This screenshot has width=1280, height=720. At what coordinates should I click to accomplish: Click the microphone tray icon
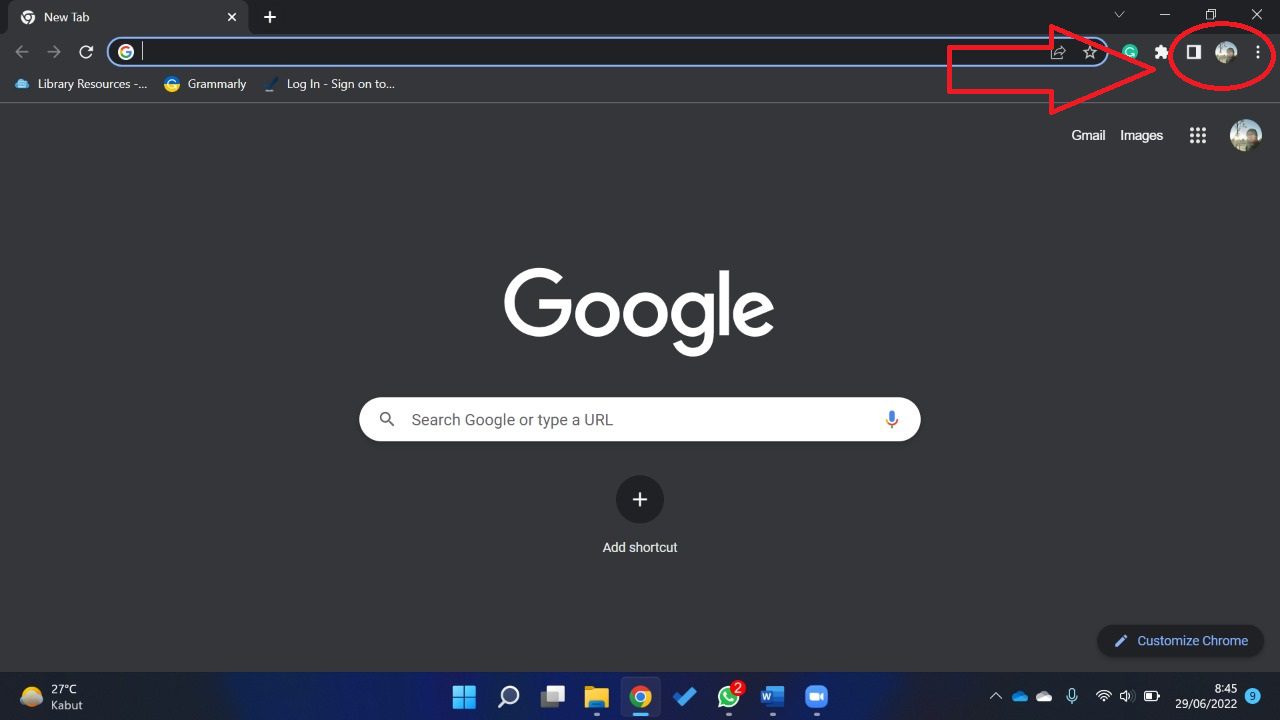[1071, 696]
